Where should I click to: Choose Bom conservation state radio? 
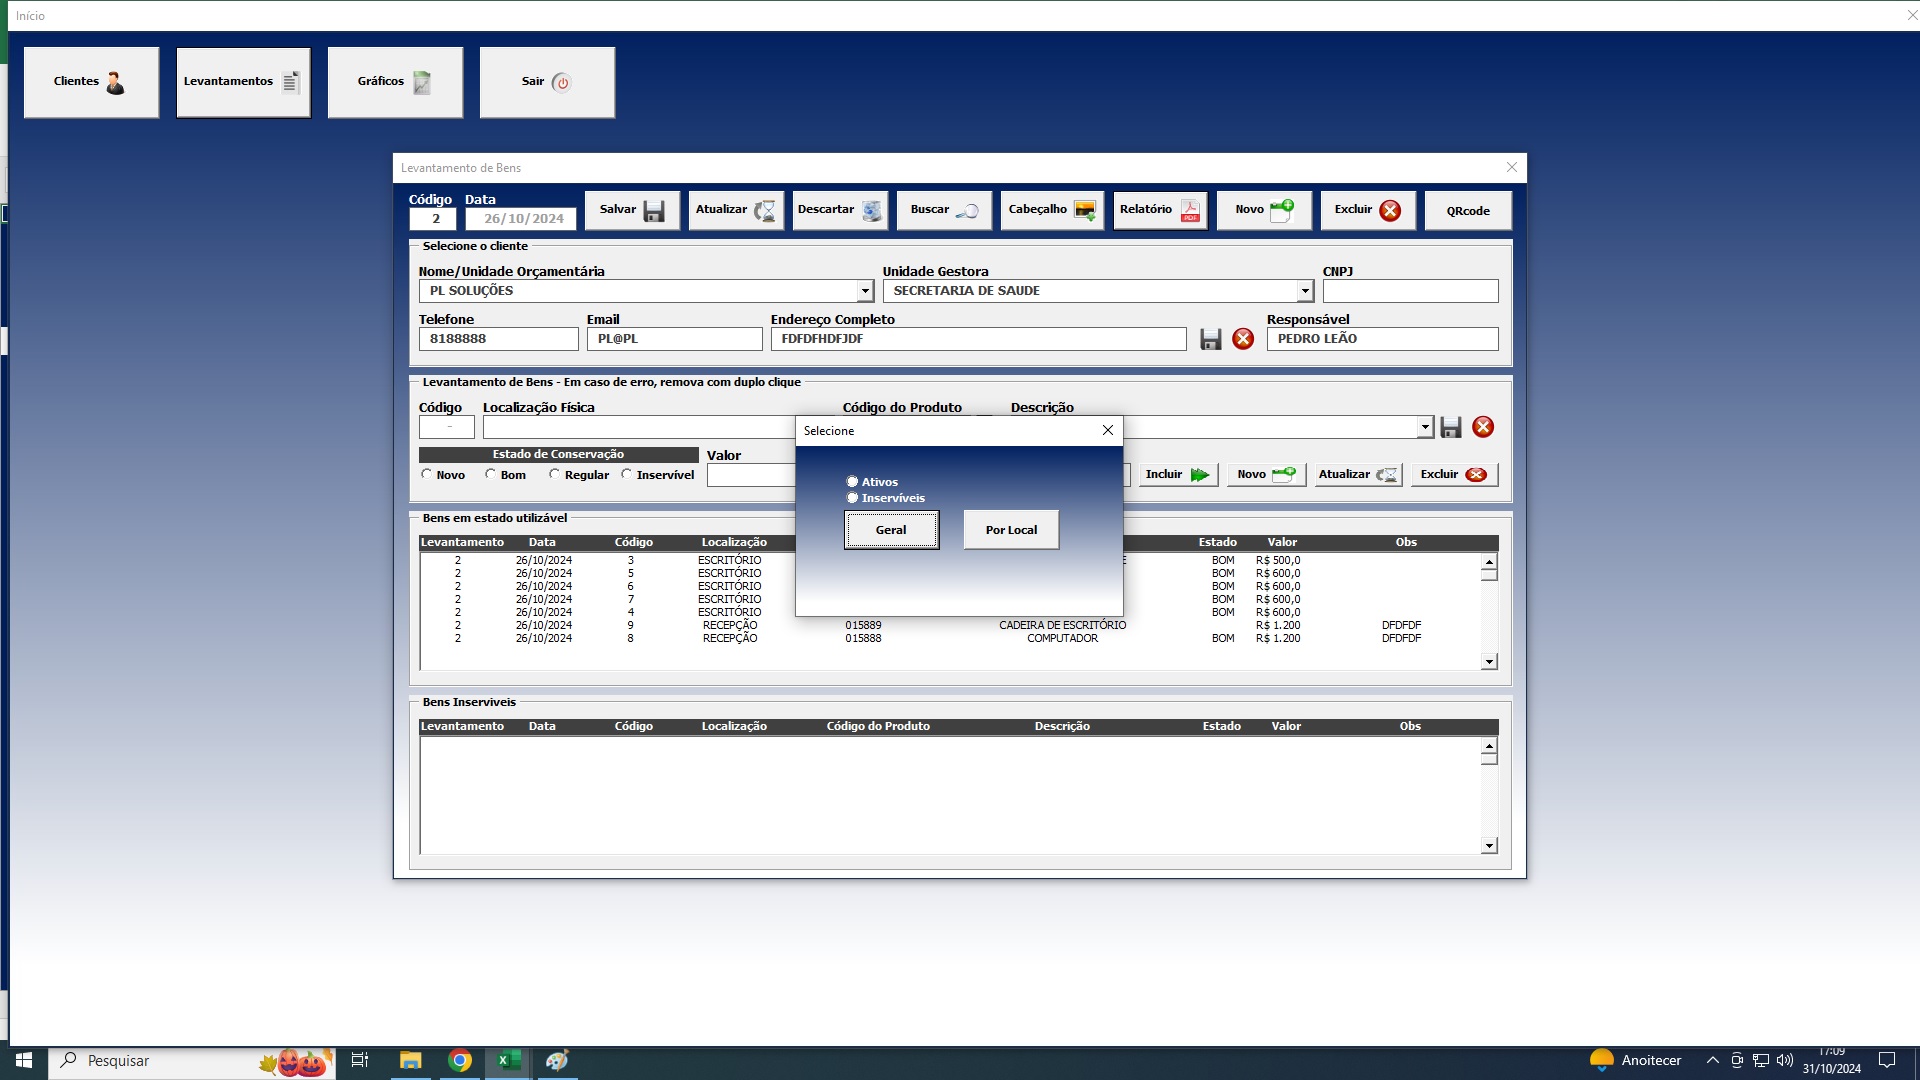click(x=491, y=475)
